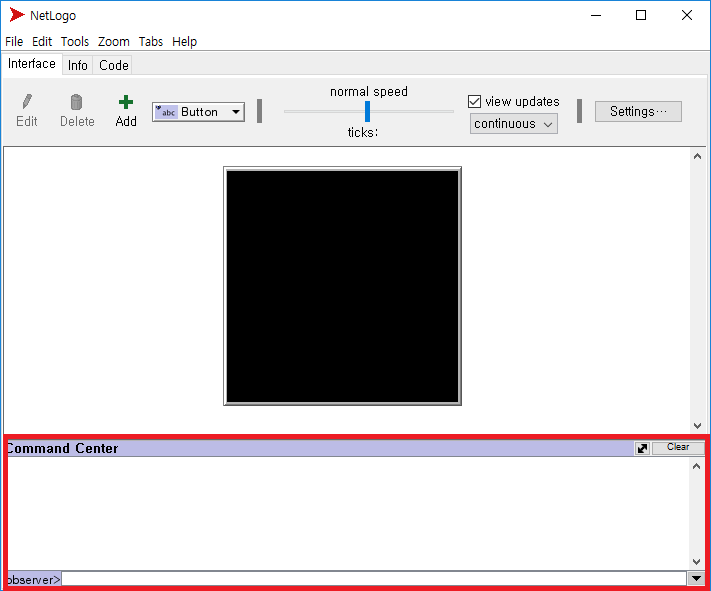
Task: Open the Tools menu
Action: tap(75, 42)
